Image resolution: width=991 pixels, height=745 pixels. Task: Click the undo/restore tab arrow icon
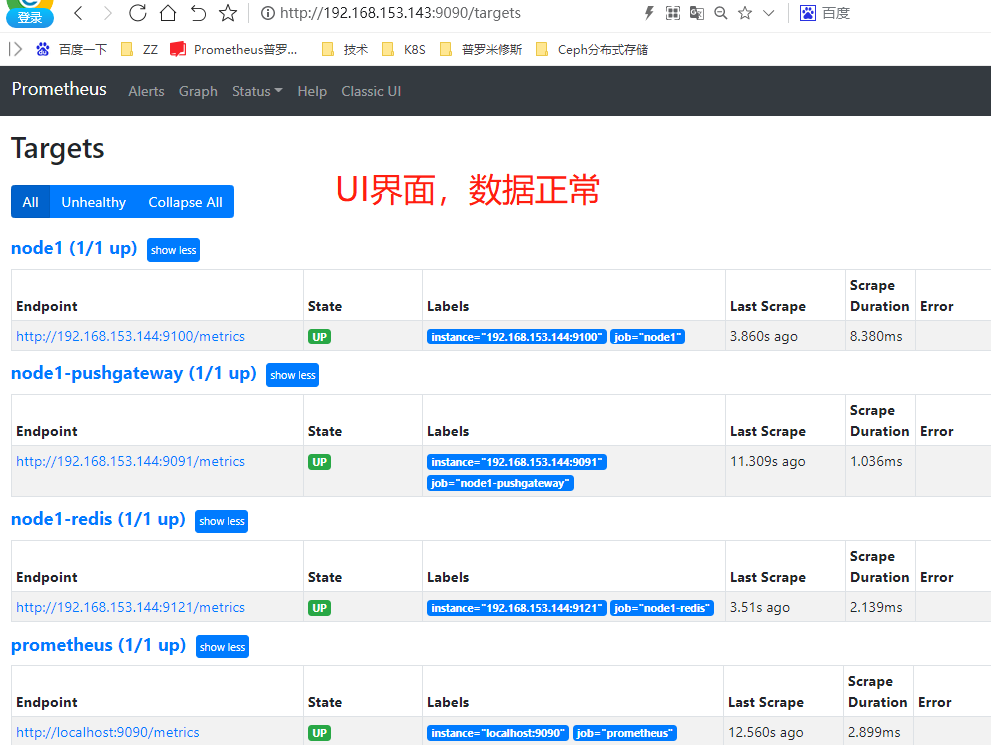pos(198,13)
